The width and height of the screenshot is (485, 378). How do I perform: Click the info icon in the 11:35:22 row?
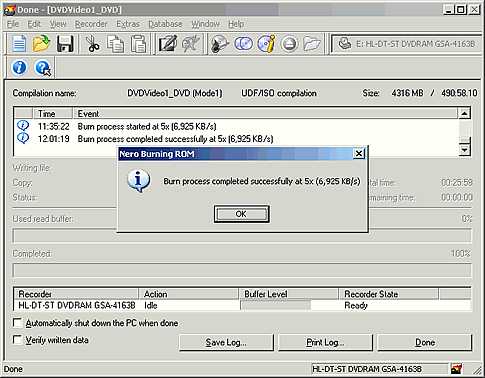click(23, 126)
